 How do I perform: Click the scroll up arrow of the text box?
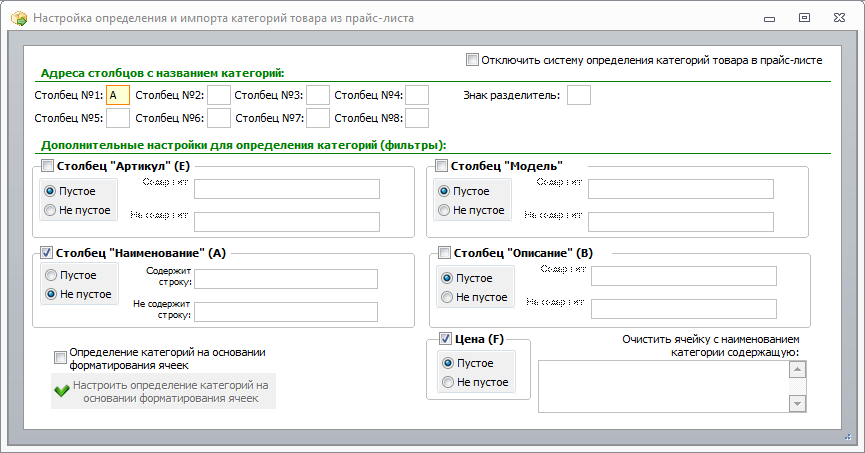pyautogui.click(x=798, y=369)
